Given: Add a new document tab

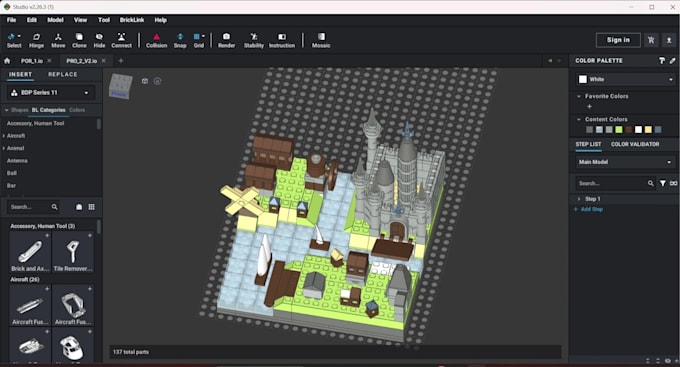Looking at the screenshot, I should [121, 61].
